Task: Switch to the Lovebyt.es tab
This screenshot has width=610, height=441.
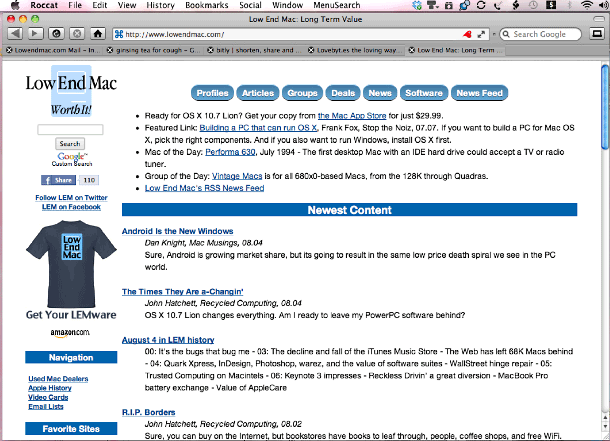Action: pos(354,50)
